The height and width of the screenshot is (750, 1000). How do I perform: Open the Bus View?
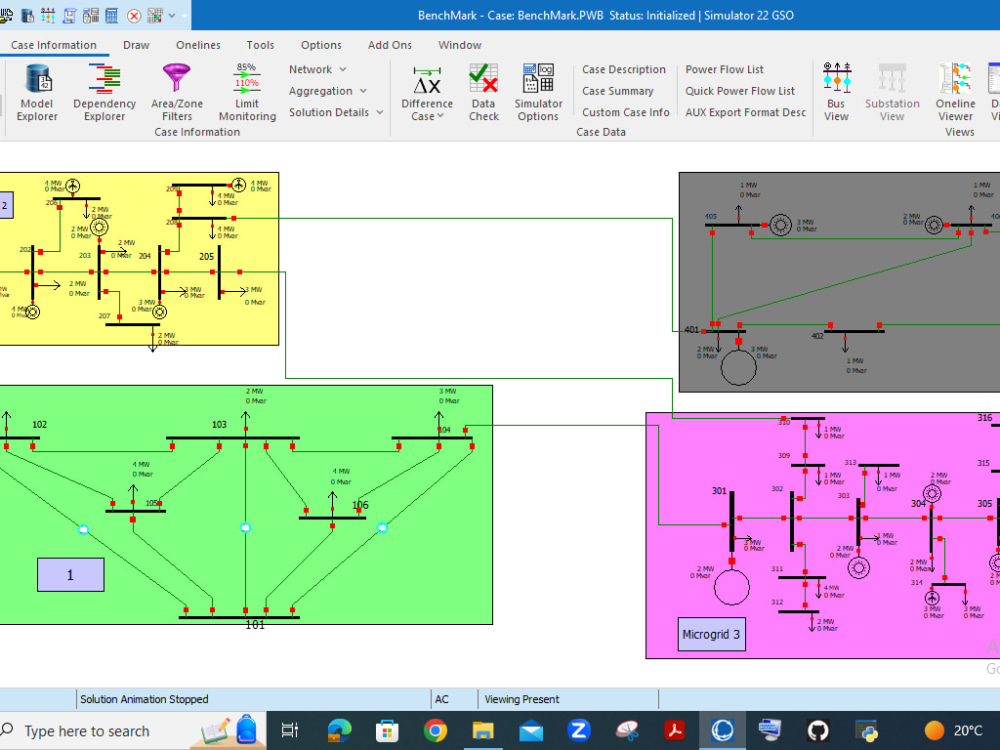[x=836, y=93]
